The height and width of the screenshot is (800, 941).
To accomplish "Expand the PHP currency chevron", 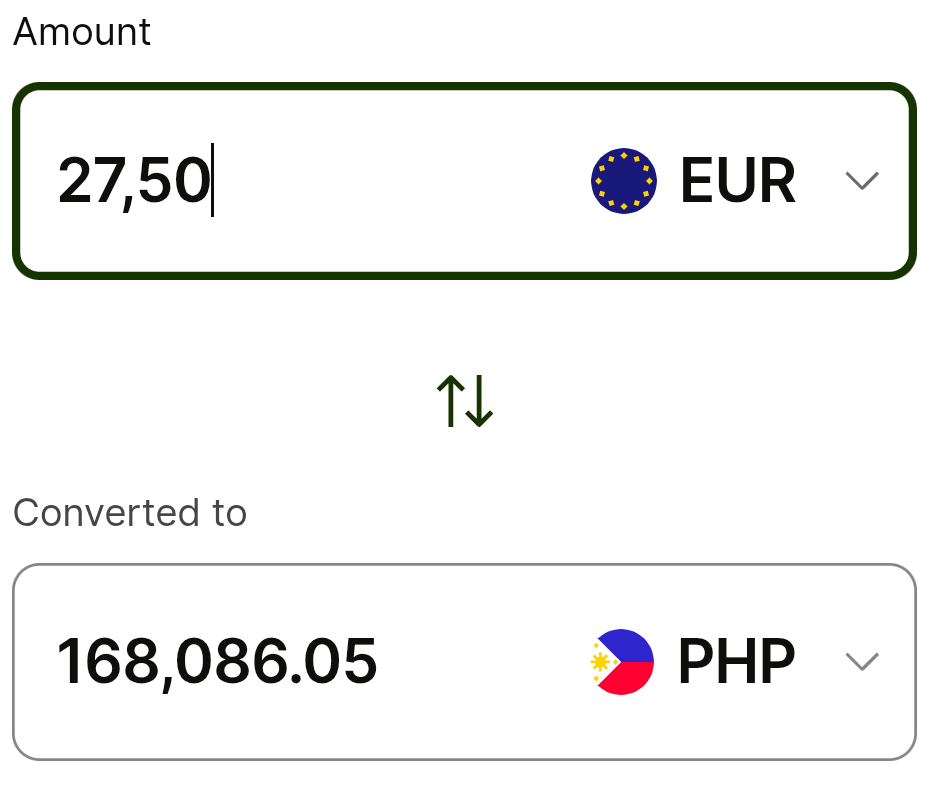I will 862,661.
